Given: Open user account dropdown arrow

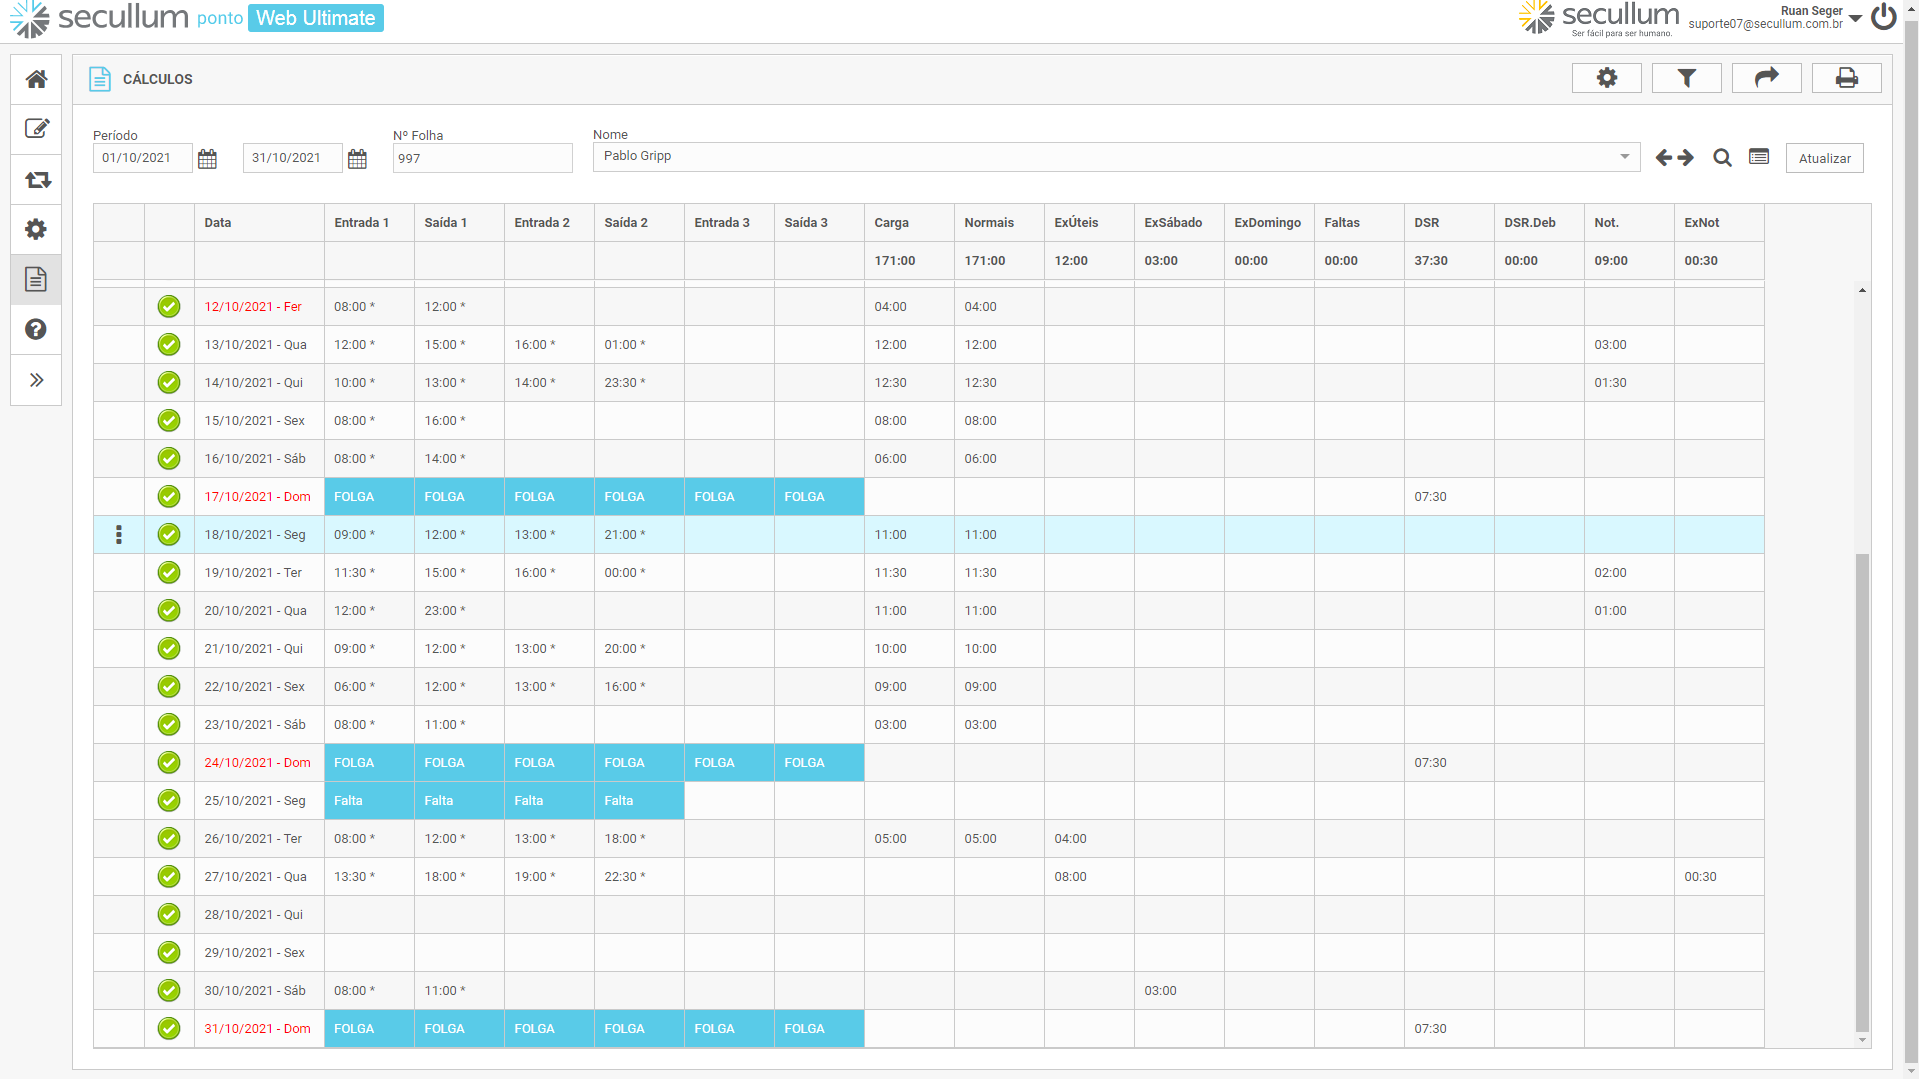Looking at the screenshot, I should pos(1855,18).
